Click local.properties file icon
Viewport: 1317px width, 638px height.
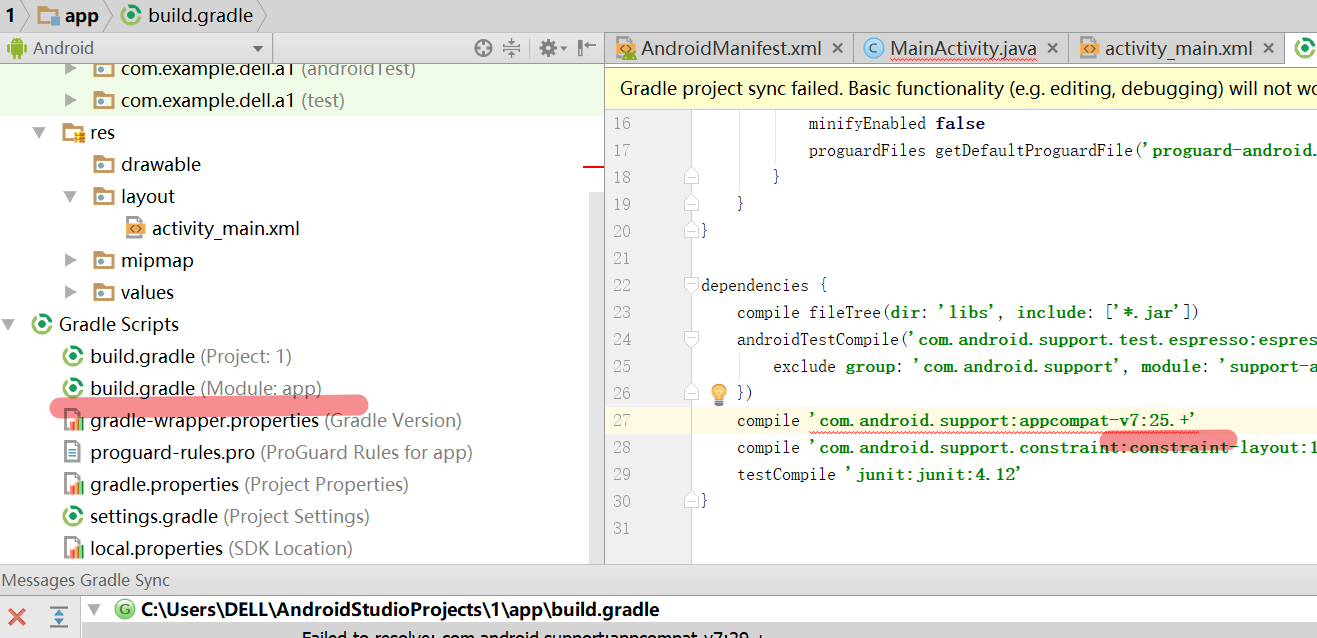[73, 548]
